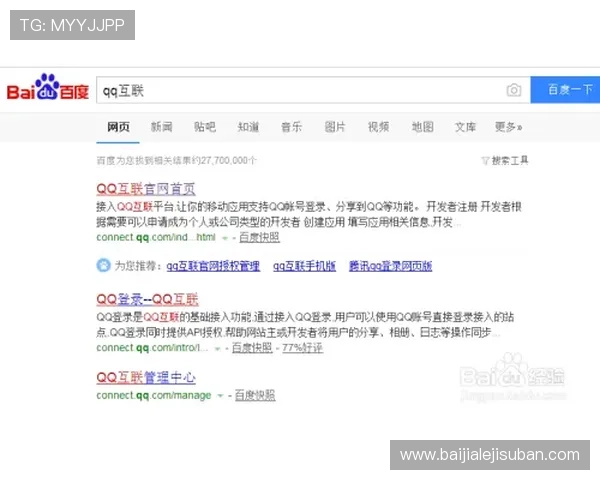The width and height of the screenshot is (600, 480).
Task: Open the QQ互联官网首页 result
Action: [x=146, y=189]
